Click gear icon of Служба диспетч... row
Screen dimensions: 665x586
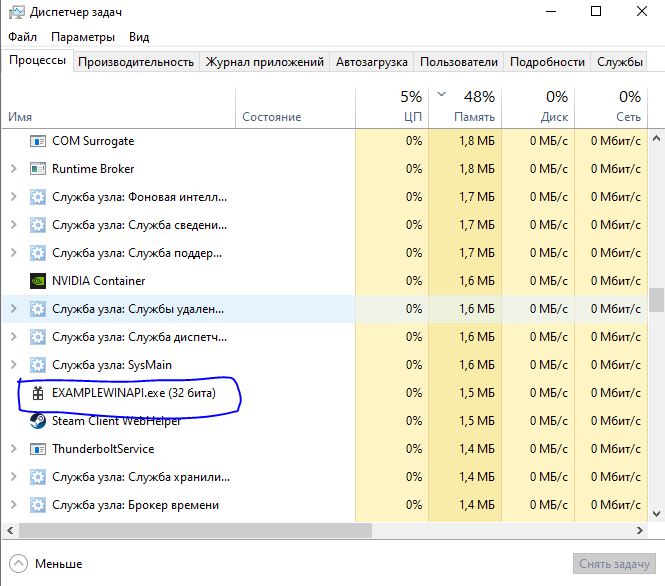click(38, 337)
